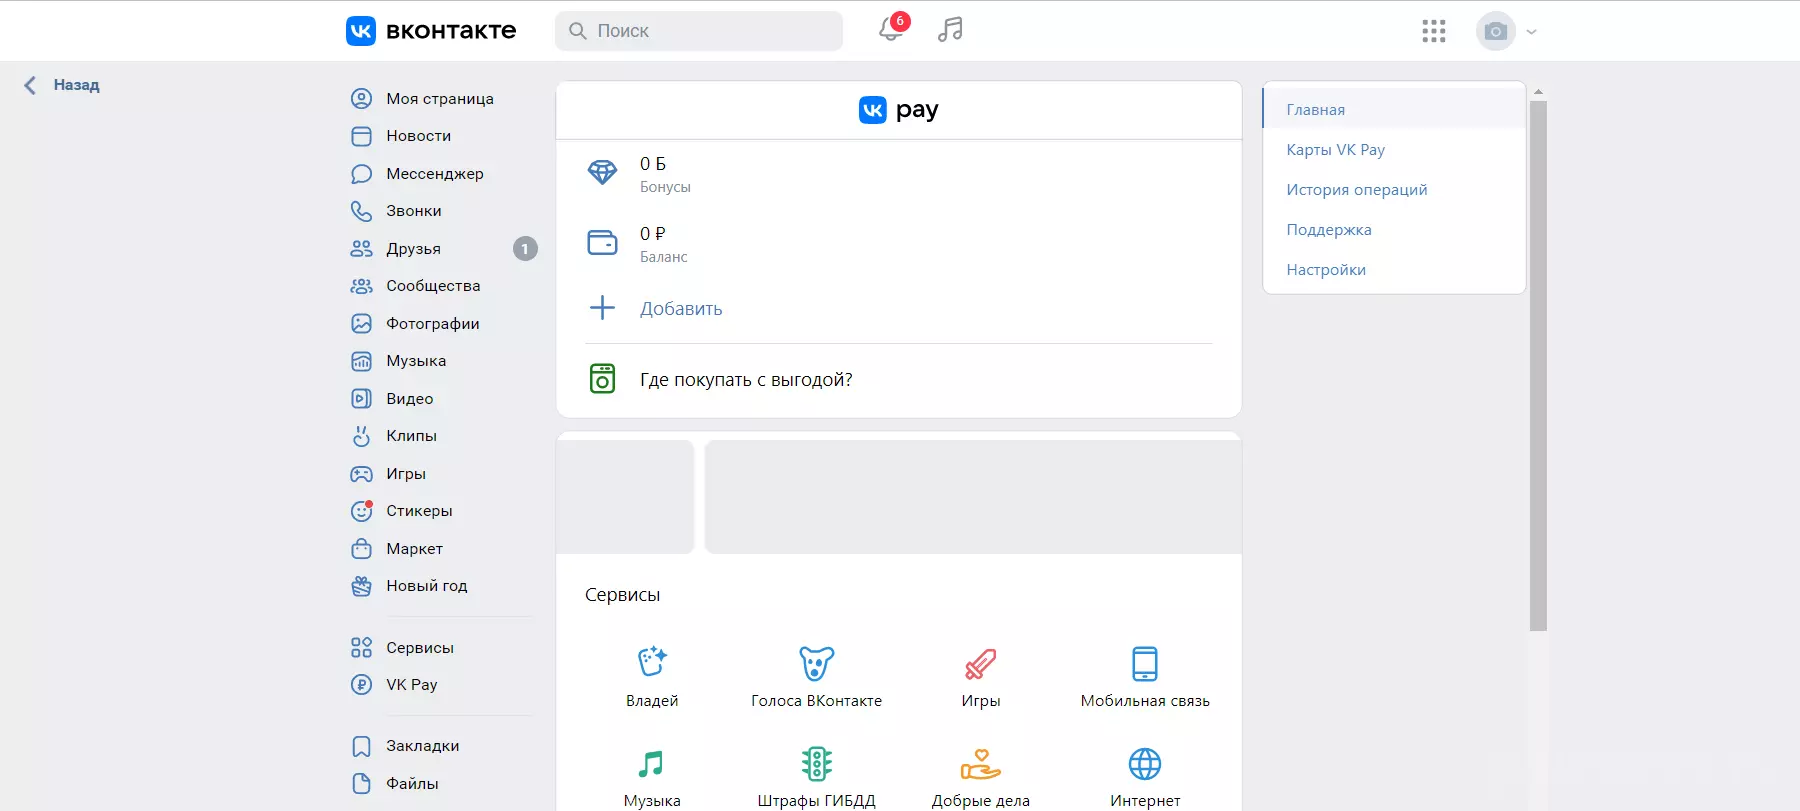Image resolution: width=1800 pixels, height=811 pixels.
Task: Open Моя страница in left menu
Action: [440, 98]
